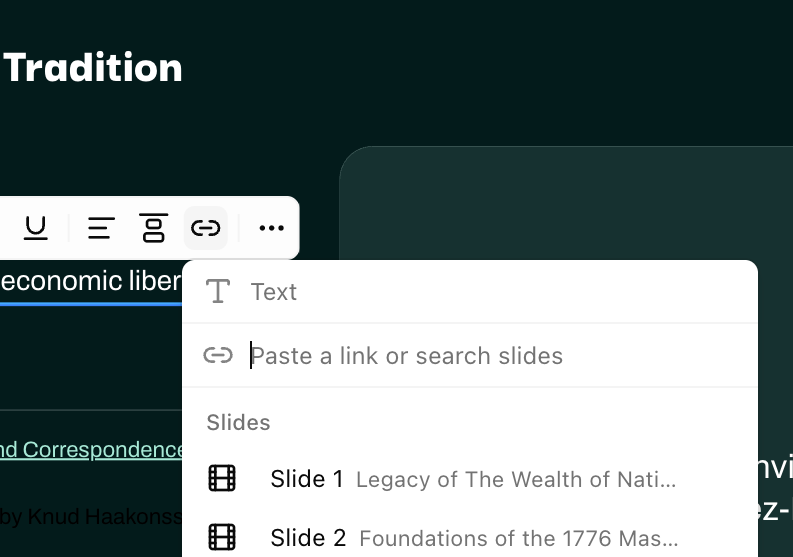The height and width of the screenshot is (557, 793).
Task: Select Slide 2 "Foundations of the 1776 Mas…"
Action: point(469,537)
